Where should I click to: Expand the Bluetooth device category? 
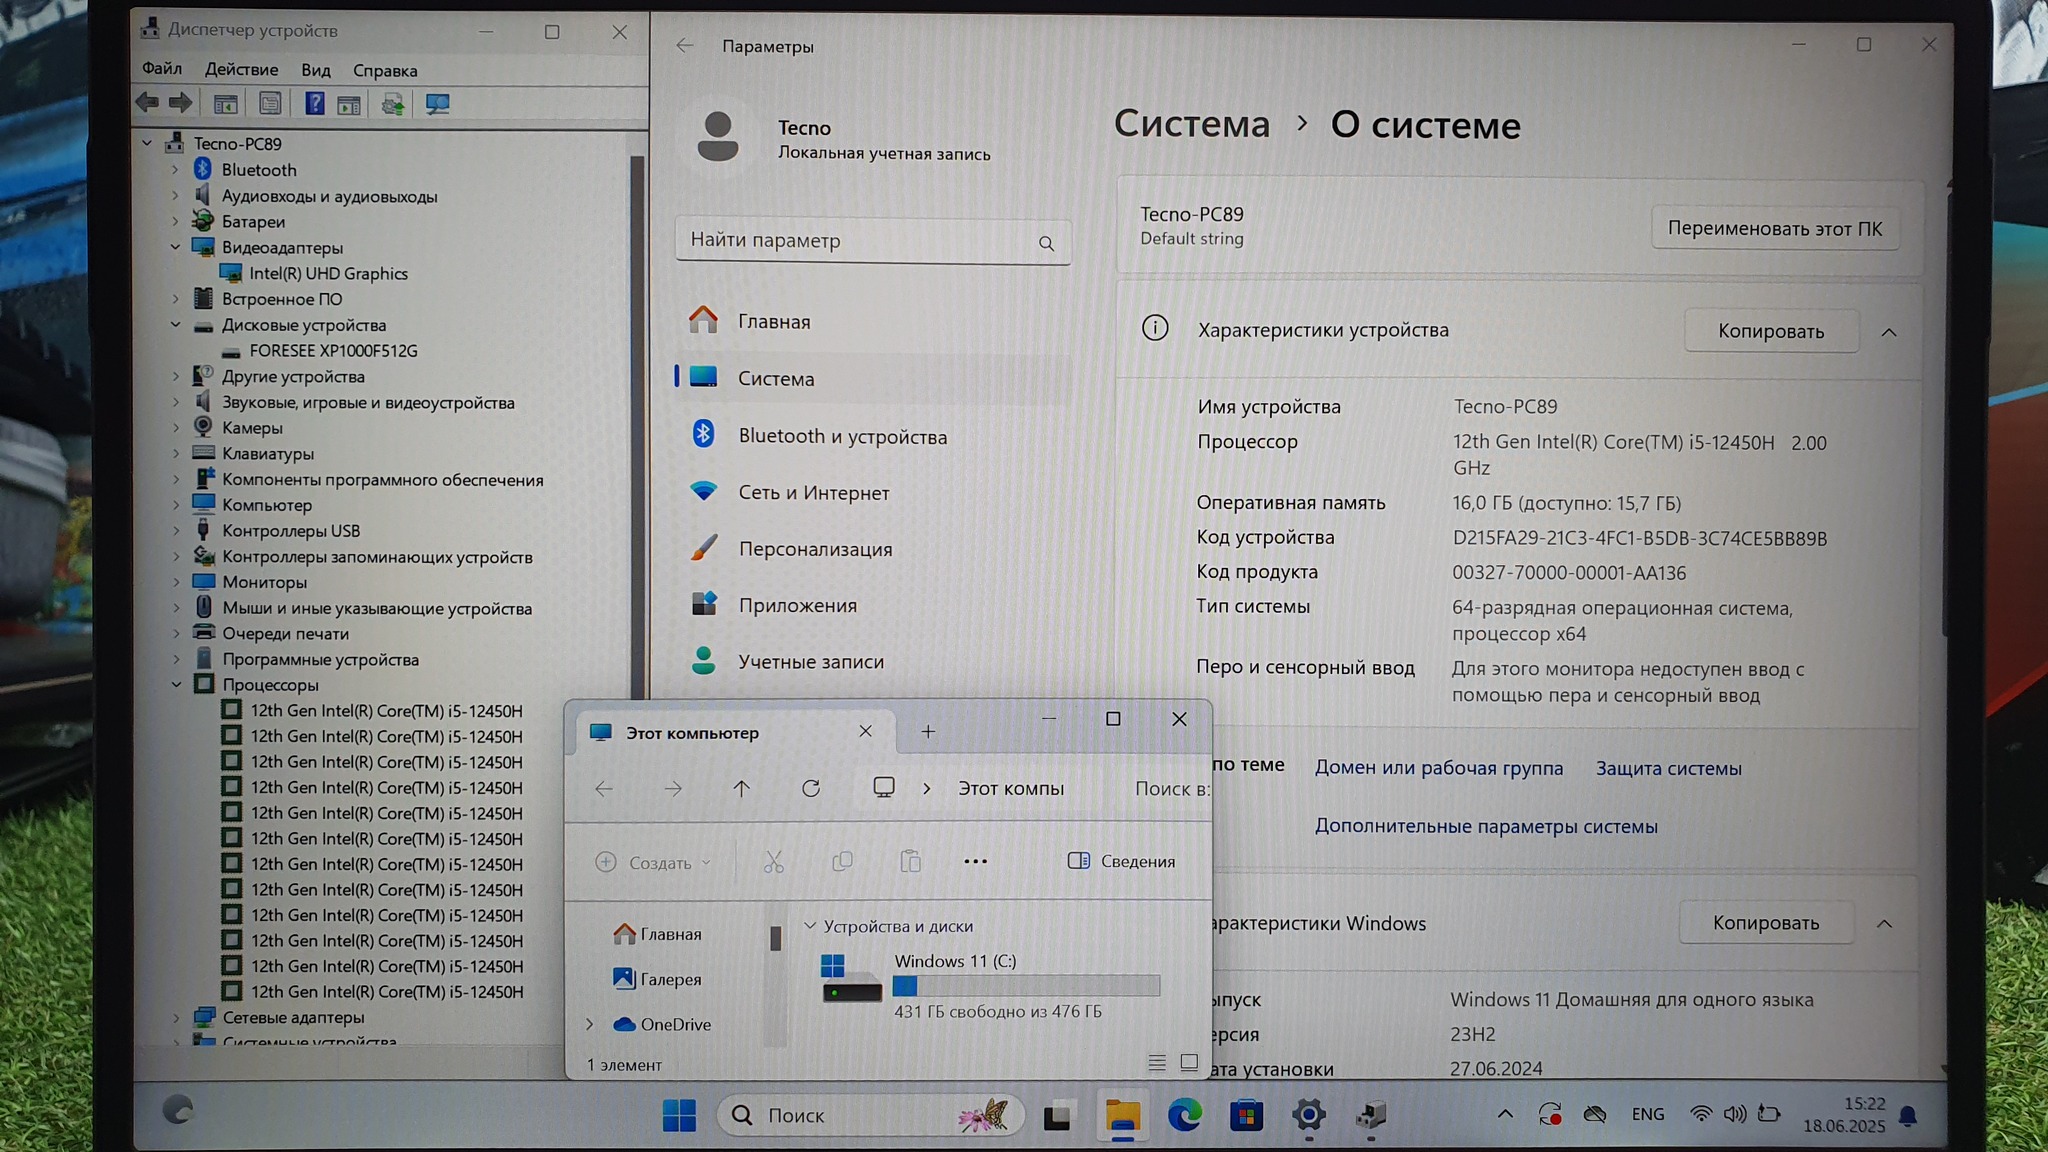pos(176,170)
